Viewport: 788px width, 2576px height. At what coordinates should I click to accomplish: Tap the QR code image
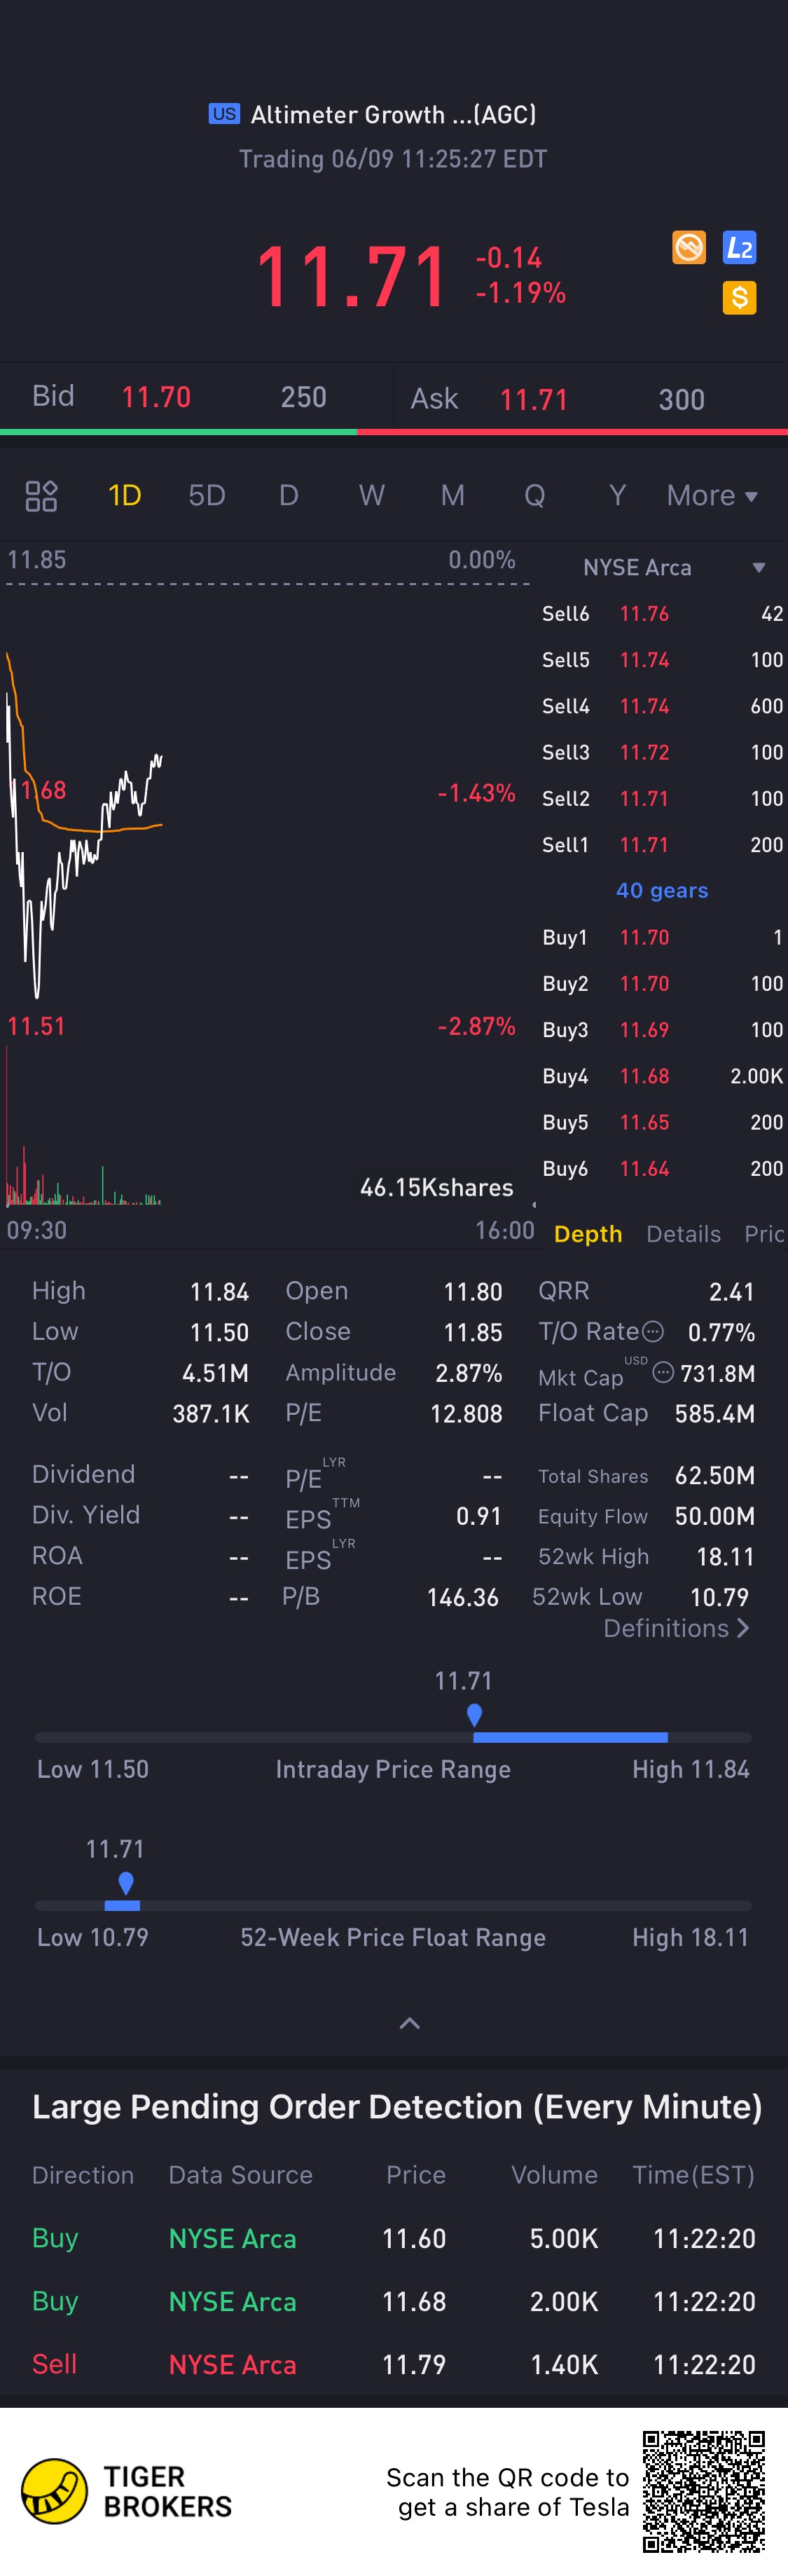(703, 2490)
